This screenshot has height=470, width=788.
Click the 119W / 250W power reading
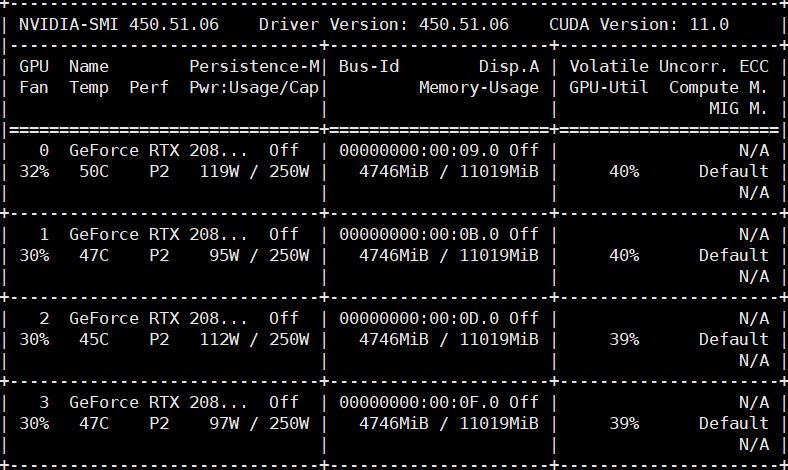pyautogui.click(x=254, y=171)
